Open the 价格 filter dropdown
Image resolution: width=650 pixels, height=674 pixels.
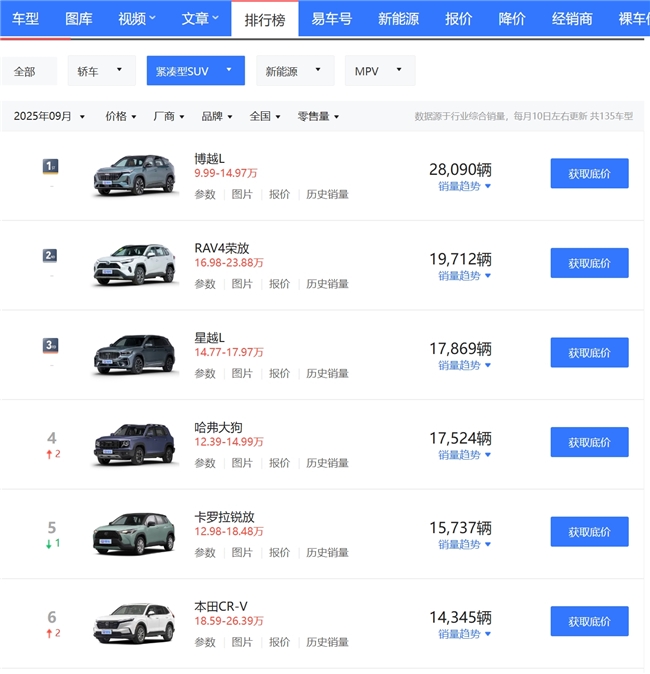click(x=121, y=117)
